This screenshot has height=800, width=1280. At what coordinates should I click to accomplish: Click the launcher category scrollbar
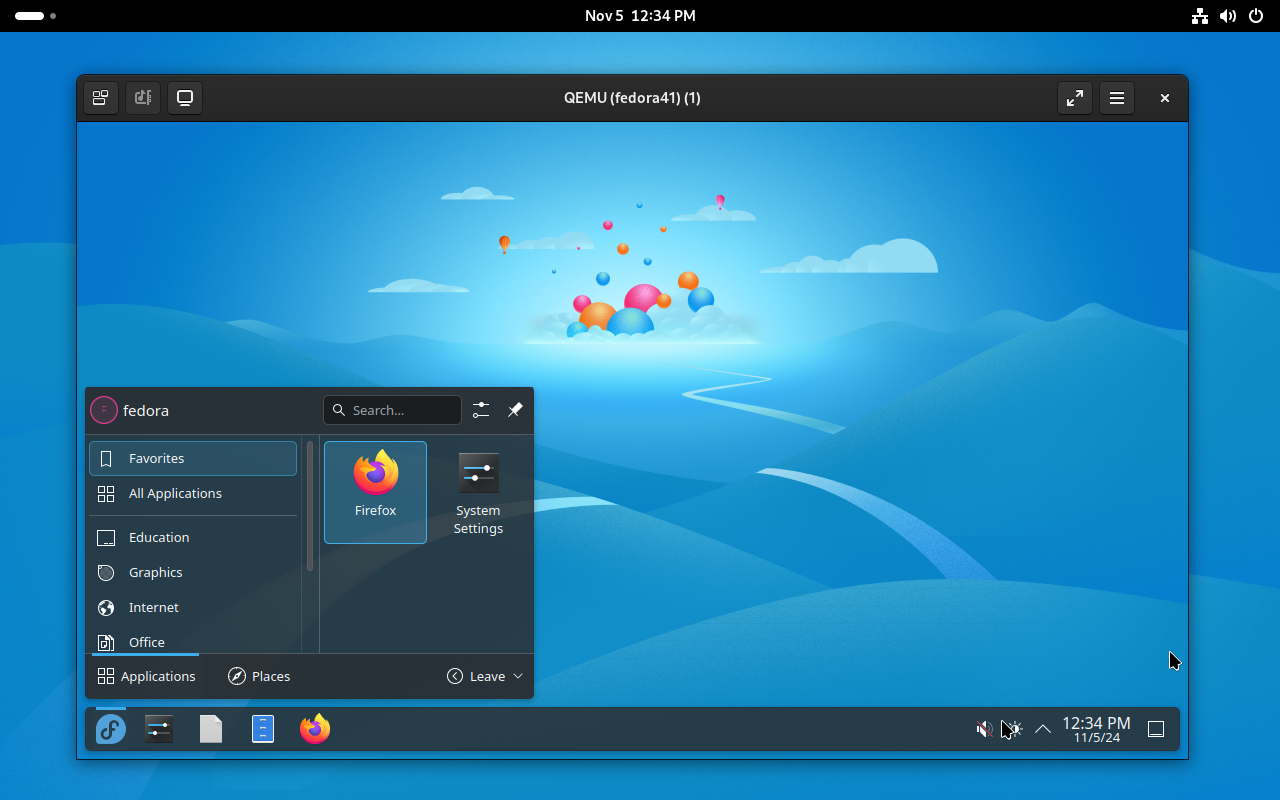coord(310,506)
